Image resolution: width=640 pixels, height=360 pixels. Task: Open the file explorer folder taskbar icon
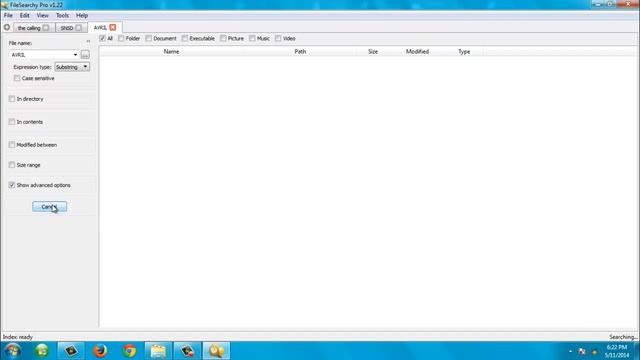click(158, 351)
